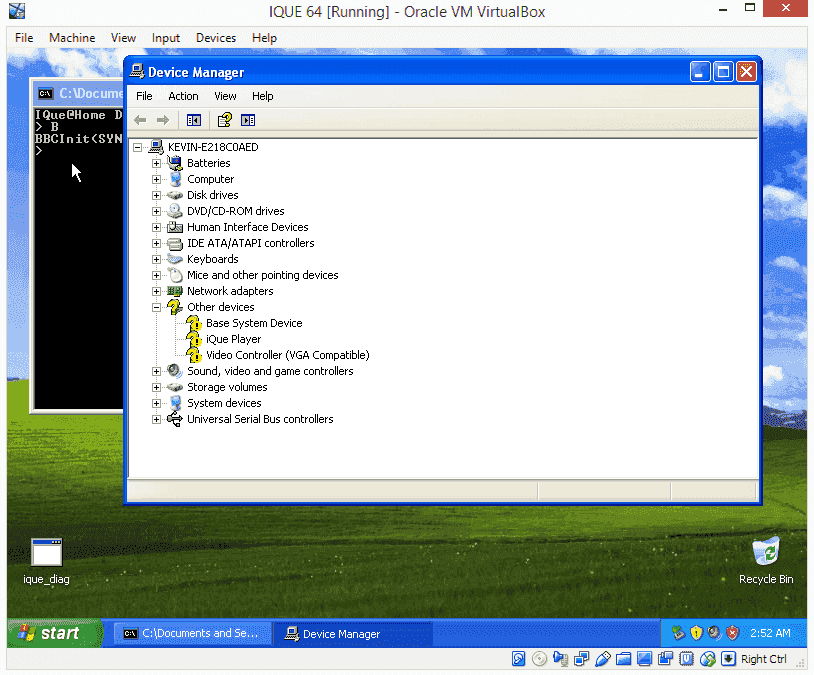Screen dimensions: 814x675
Task: Click the Universal Serial Bus controllers icon
Action: click(174, 419)
